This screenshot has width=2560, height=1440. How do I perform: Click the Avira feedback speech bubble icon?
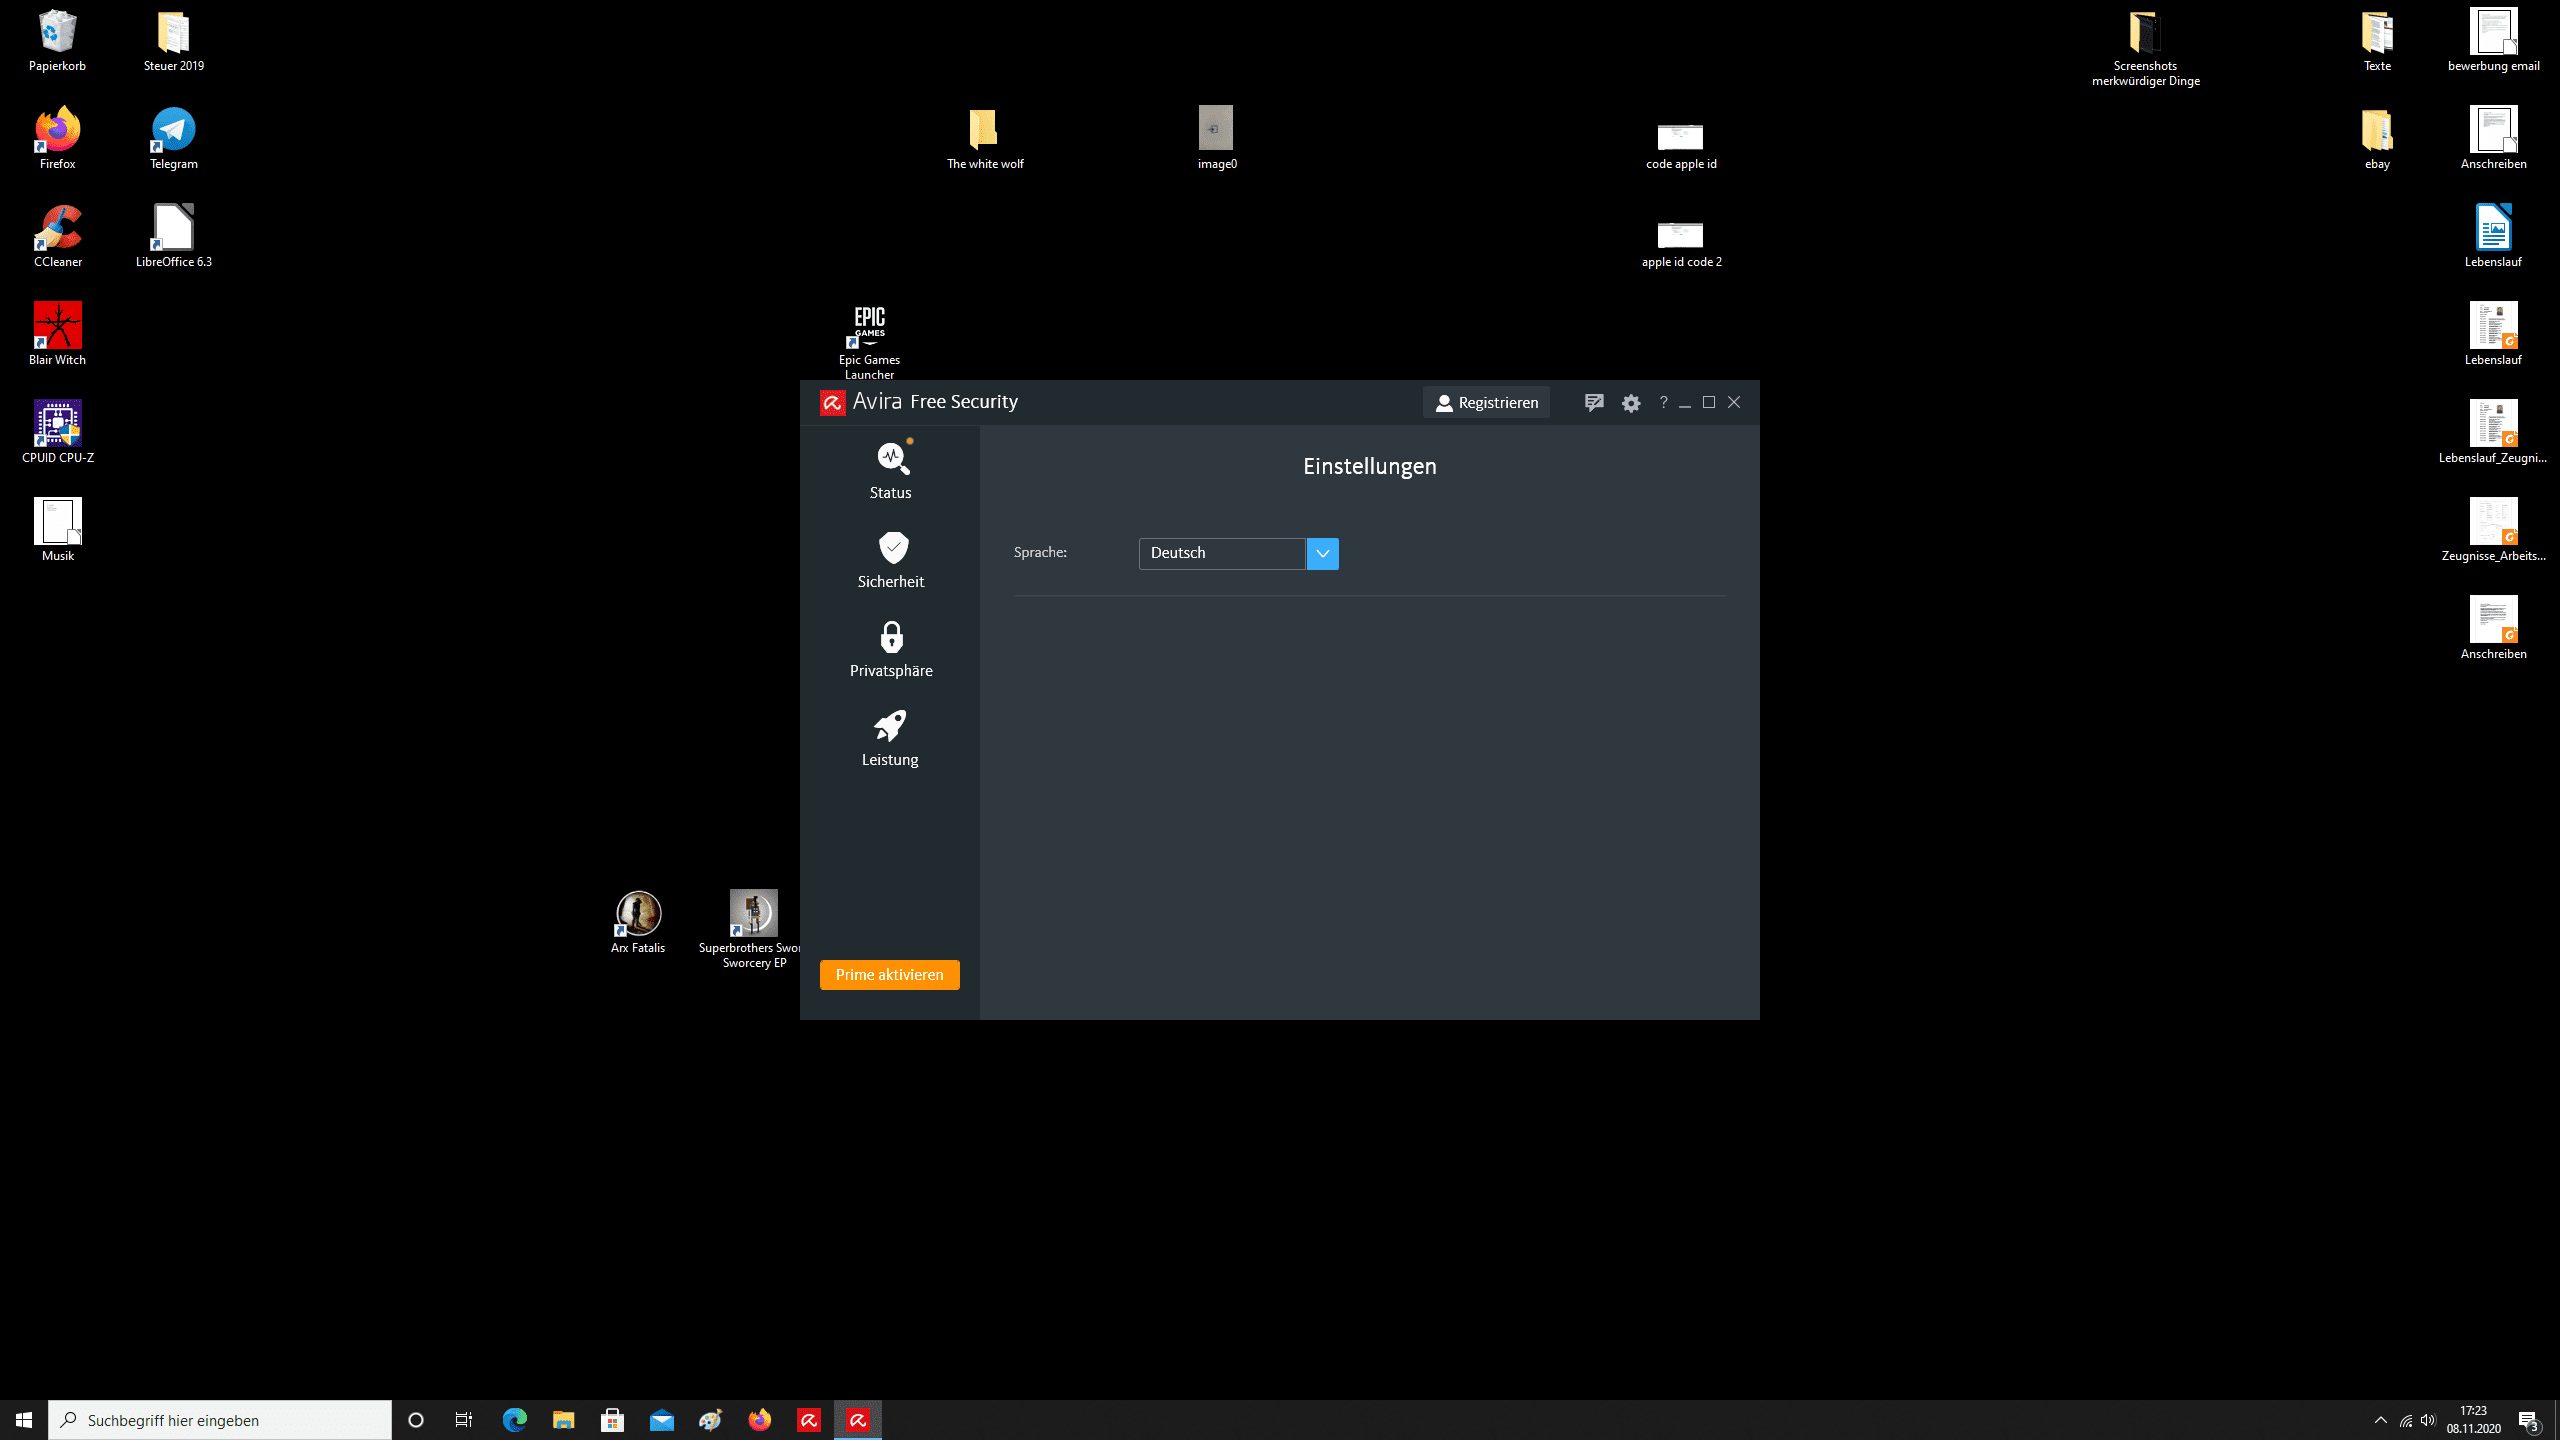[1594, 402]
